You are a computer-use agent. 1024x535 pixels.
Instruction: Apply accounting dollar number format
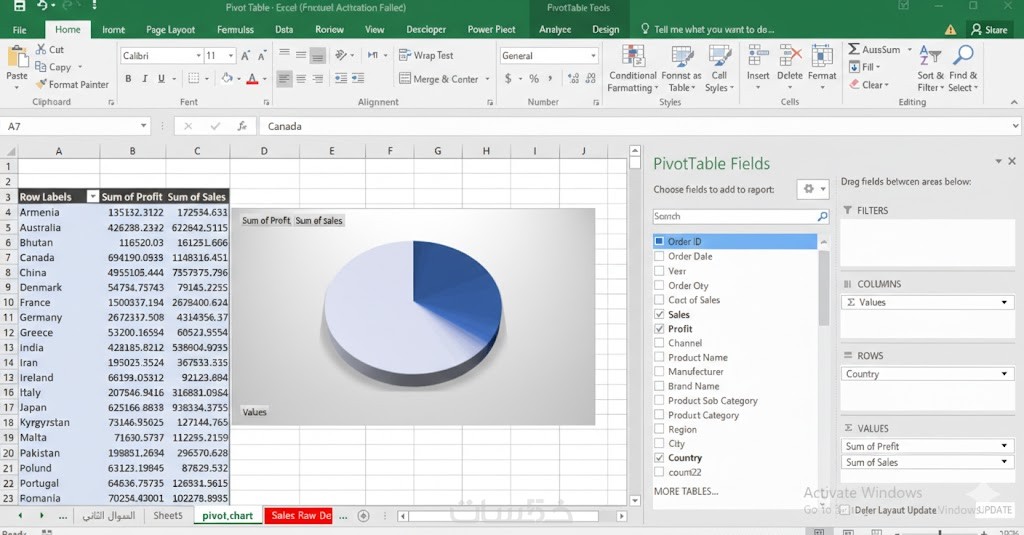[x=508, y=78]
